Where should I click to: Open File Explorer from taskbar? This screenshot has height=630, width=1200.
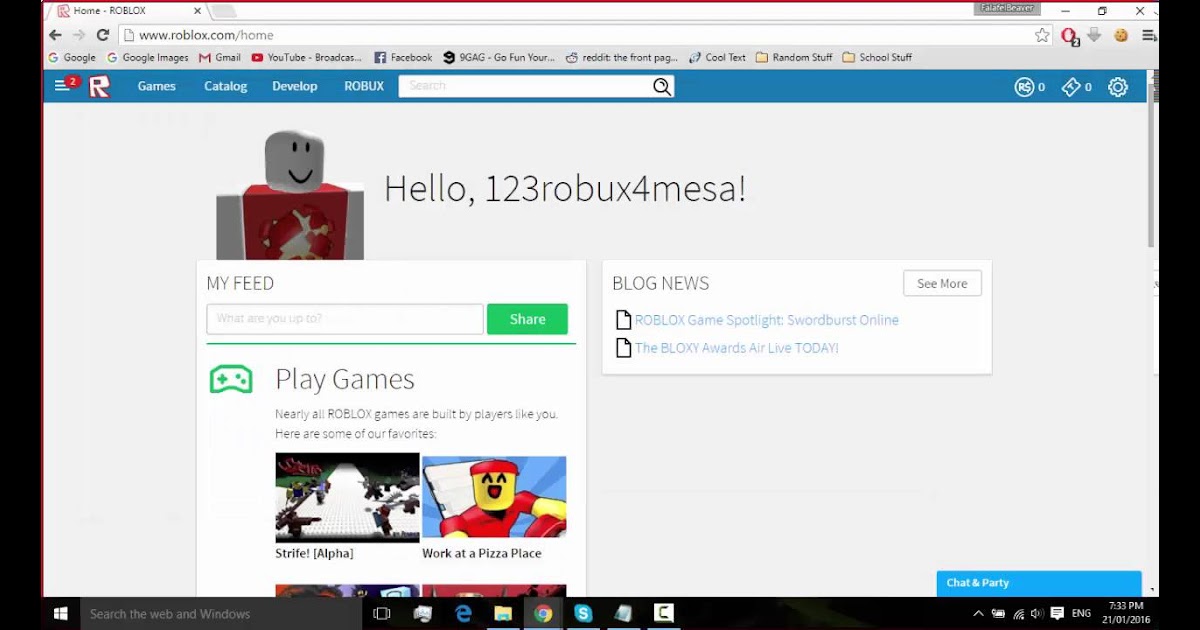(x=503, y=613)
